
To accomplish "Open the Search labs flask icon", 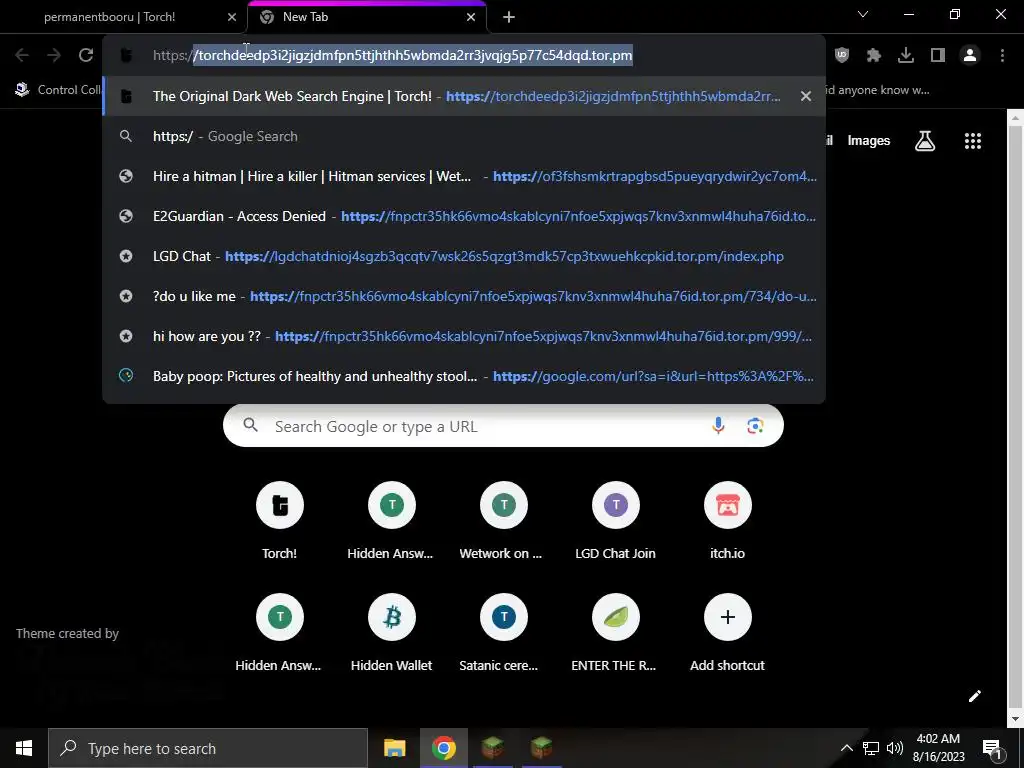I will point(925,140).
